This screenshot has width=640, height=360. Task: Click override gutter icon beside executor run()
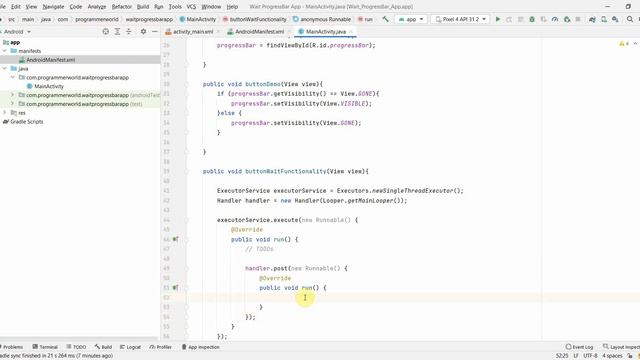175,239
